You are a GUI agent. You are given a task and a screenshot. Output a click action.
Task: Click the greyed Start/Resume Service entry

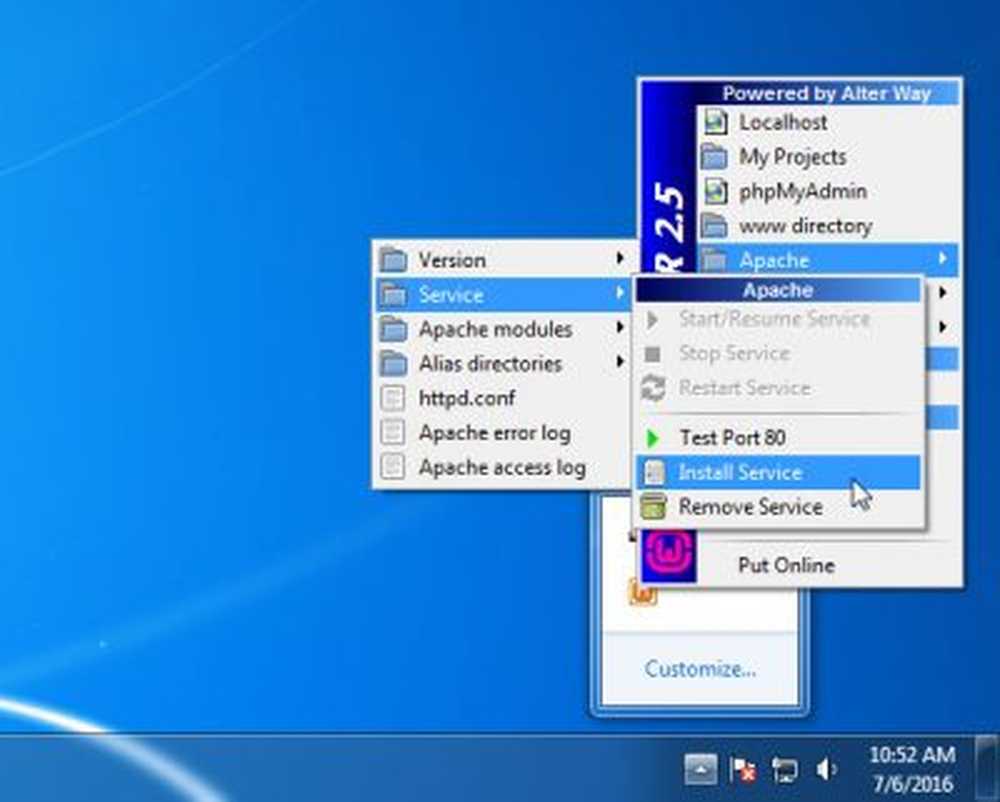[x=778, y=319]
